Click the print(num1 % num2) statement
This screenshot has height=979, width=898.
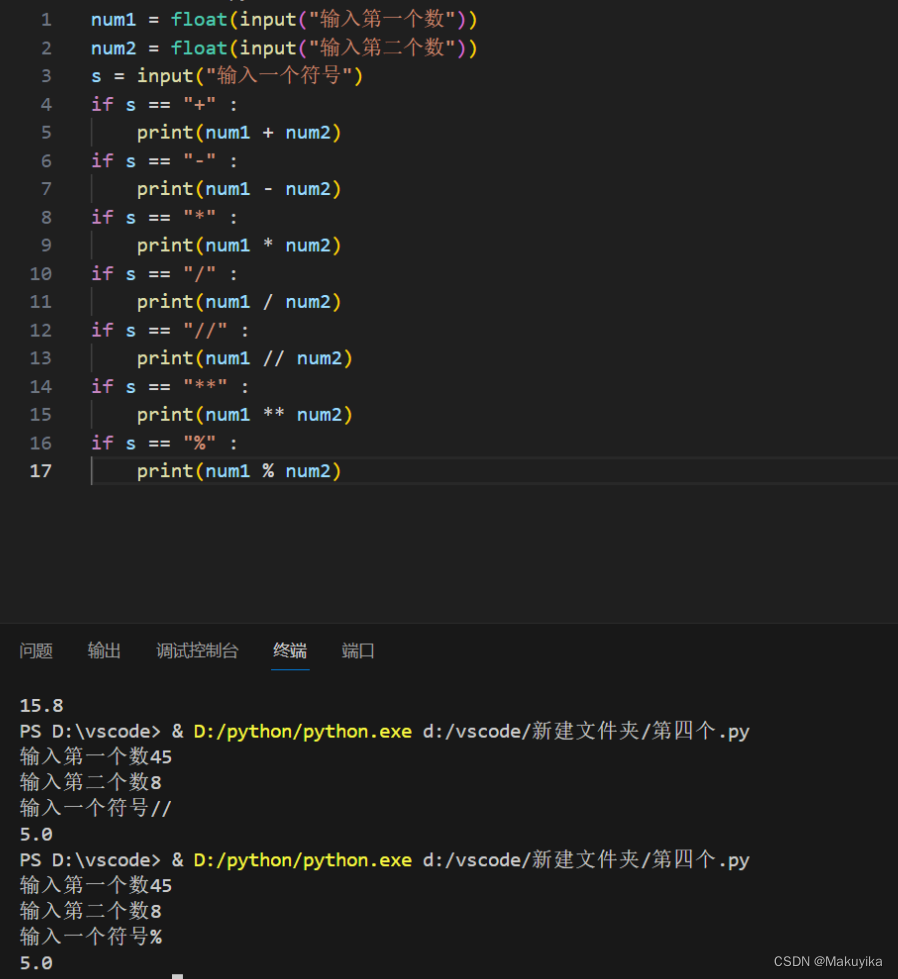pyautogui.click(x=240, y=470)
